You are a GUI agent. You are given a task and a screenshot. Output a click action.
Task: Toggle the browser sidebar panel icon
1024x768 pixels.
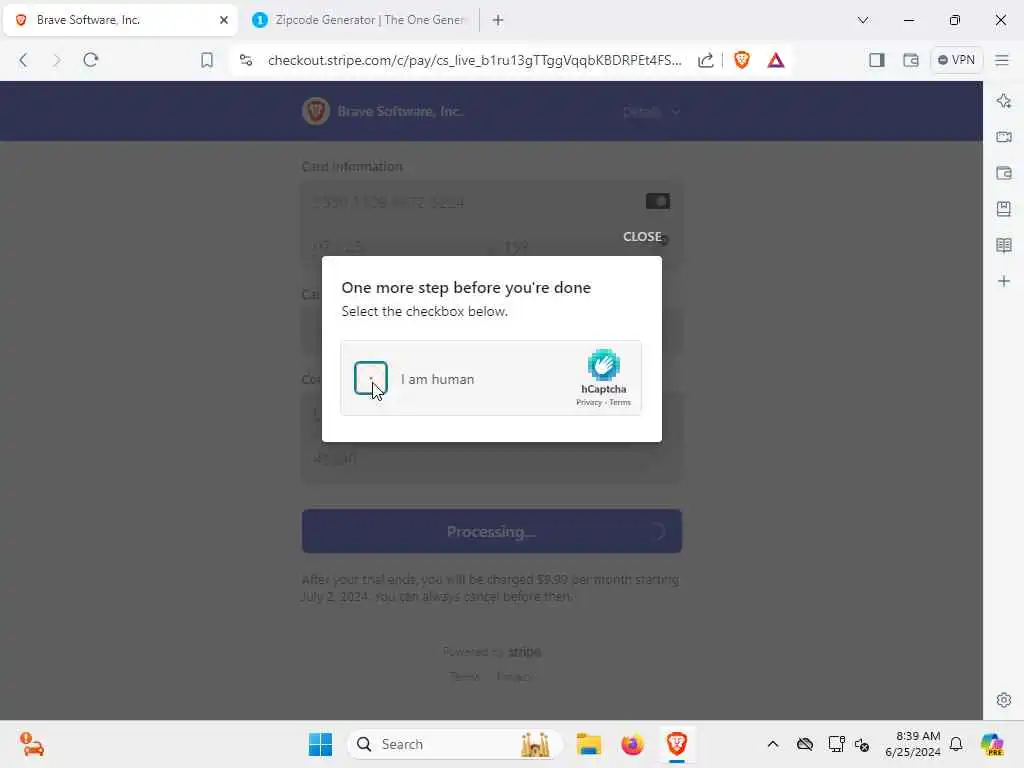tap(876, 60)
